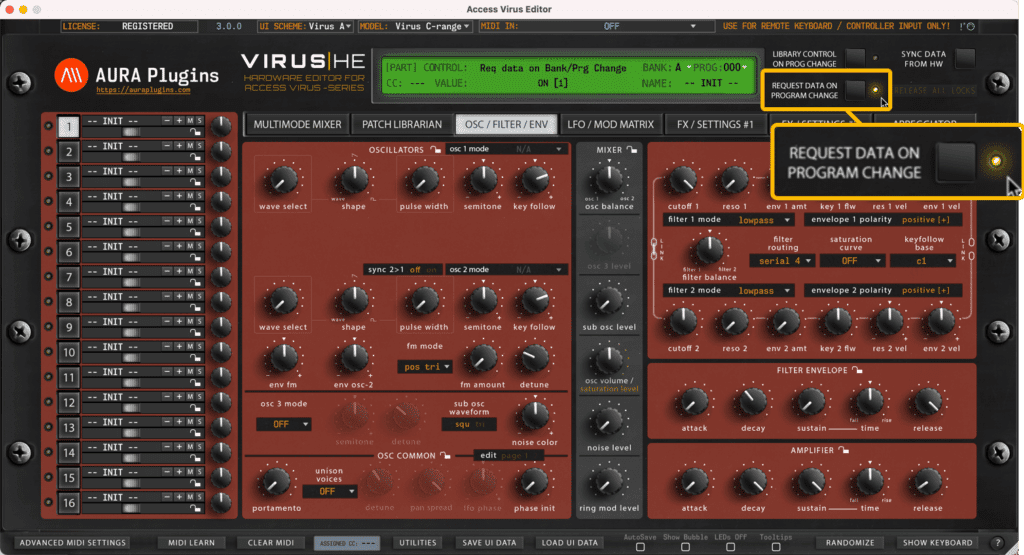Toggle Library Control on Prog Change button
The height and width of the screenshot is (555, 1024).
pos(855,58)
